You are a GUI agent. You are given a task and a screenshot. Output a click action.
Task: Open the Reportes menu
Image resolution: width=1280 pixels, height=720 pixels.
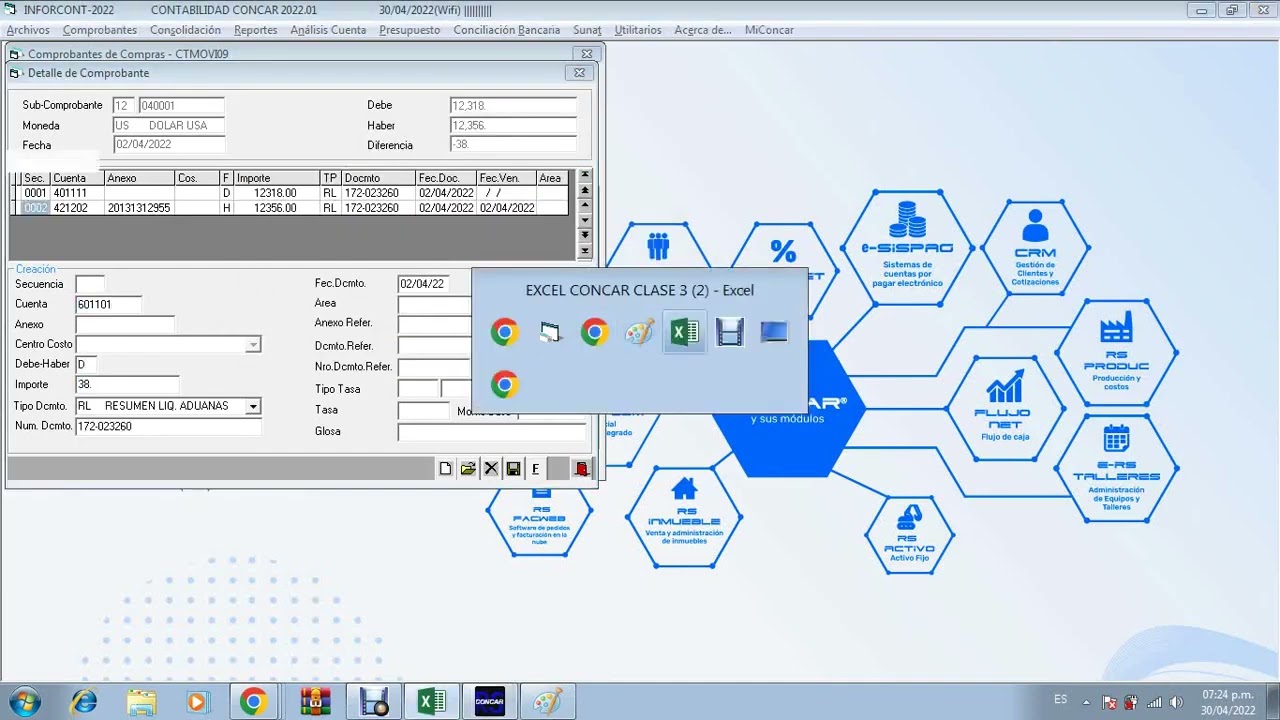[256, 30]
